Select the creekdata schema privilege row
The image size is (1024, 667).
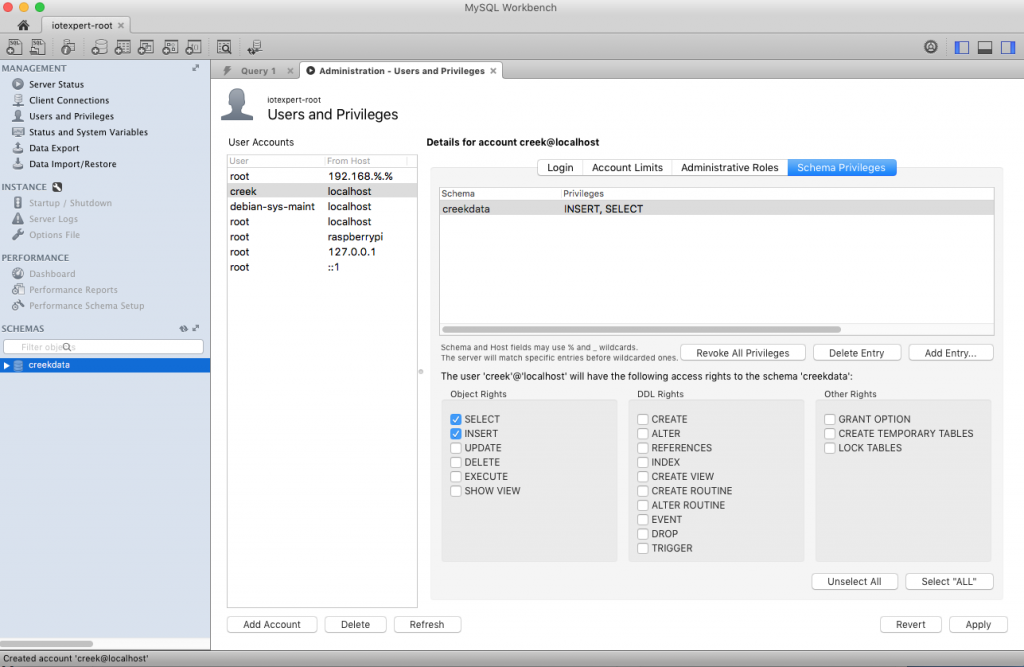(716, 209)
